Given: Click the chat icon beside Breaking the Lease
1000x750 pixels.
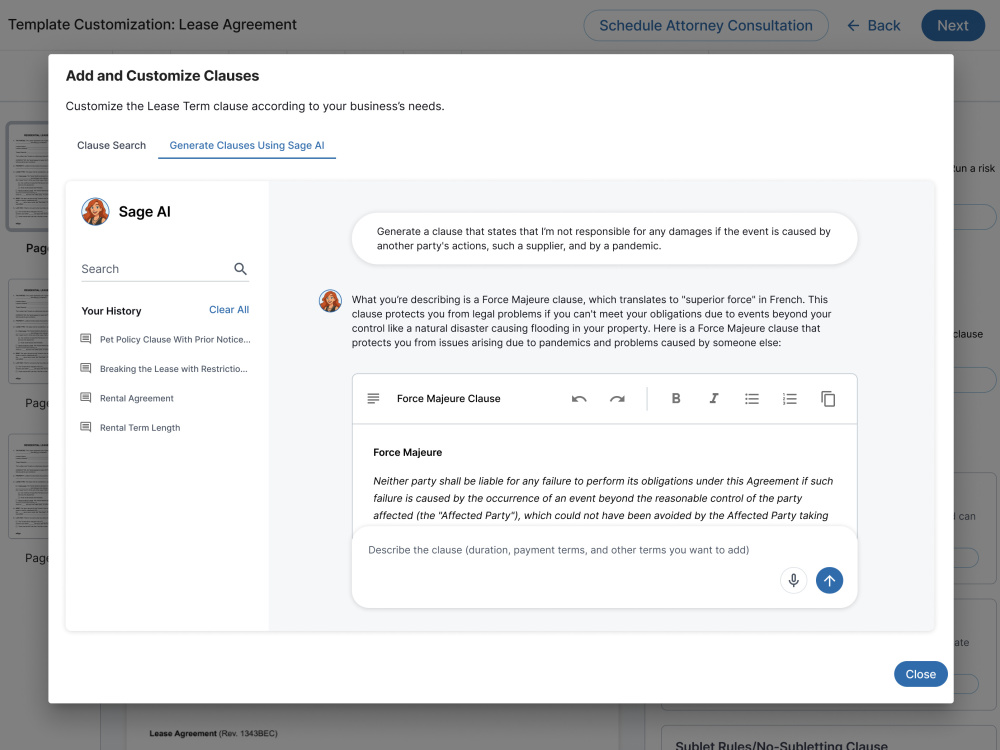Looking at the screenshot, I should [85, 368].
